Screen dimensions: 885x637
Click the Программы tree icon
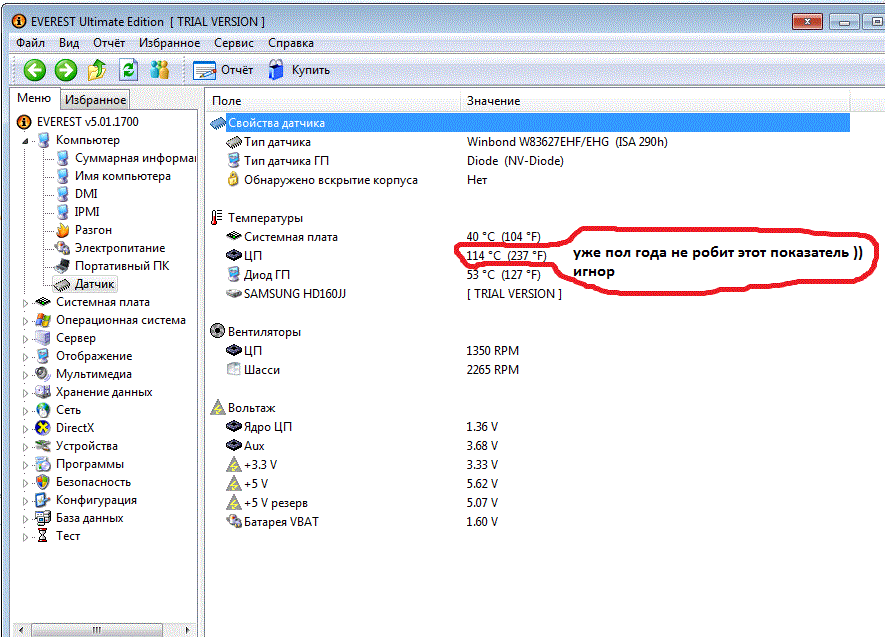(x=43, y=464)
